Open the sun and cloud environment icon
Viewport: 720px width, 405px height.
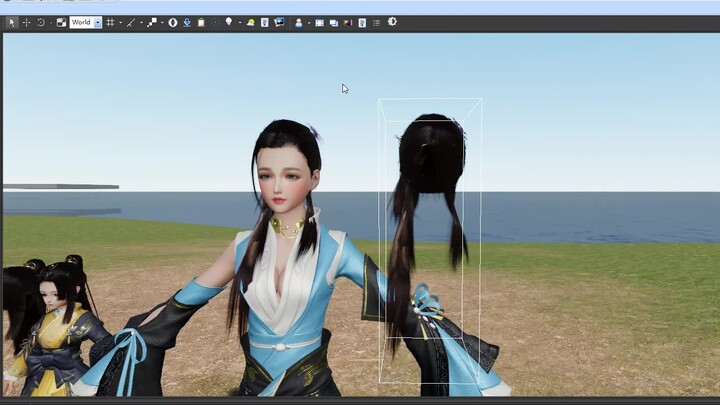coord(250,22)
